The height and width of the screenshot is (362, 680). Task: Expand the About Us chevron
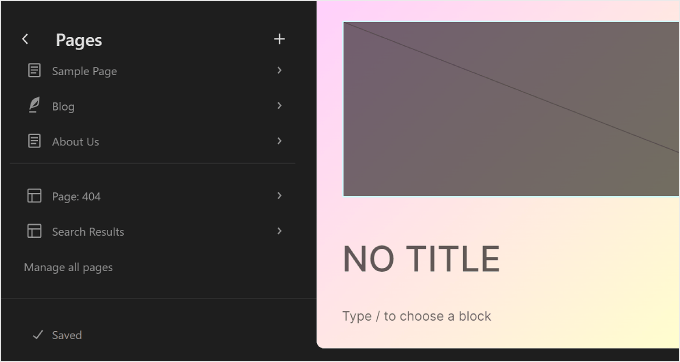[280, 141]
